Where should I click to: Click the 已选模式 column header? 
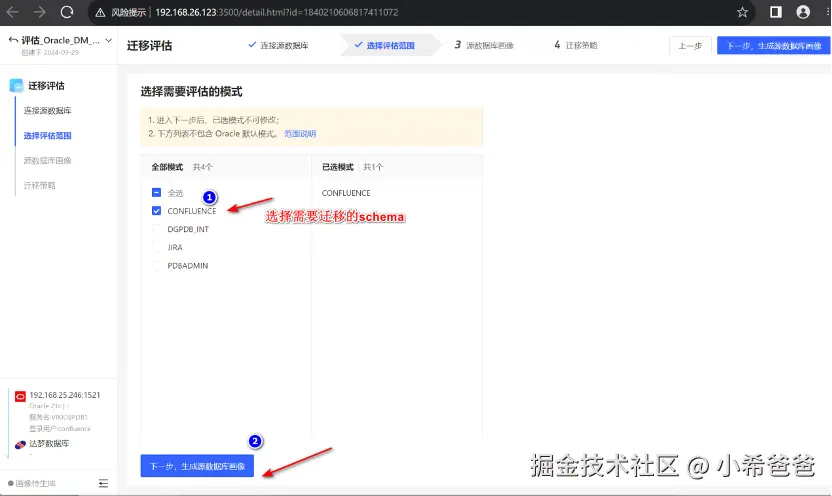pyautogui.click(x=337, y=167)
